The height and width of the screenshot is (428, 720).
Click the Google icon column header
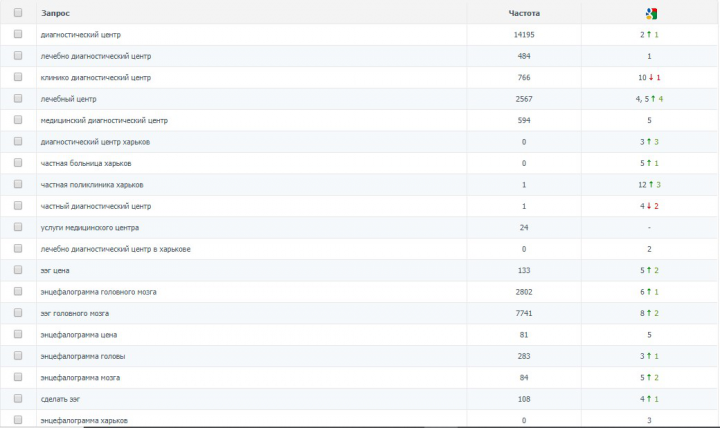651,13
